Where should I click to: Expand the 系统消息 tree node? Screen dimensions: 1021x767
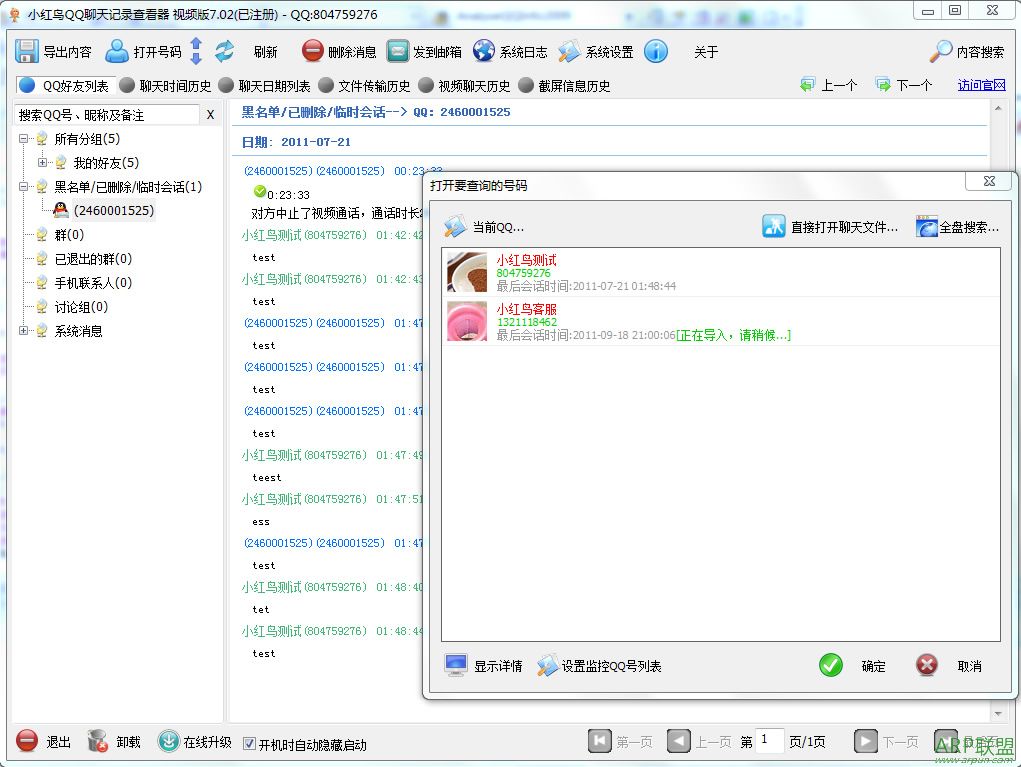coord(23,331)
